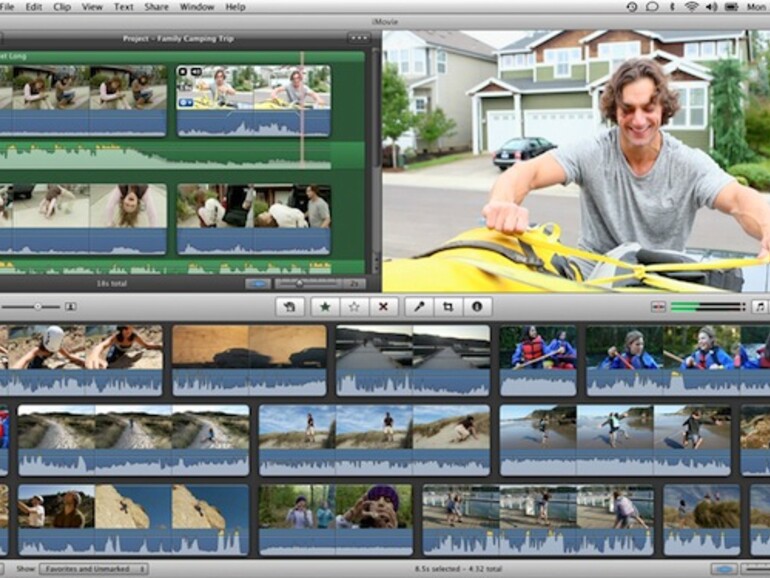Open the Clip menu
The width and height of the screenshot is (770, 578).
(62, 7)
